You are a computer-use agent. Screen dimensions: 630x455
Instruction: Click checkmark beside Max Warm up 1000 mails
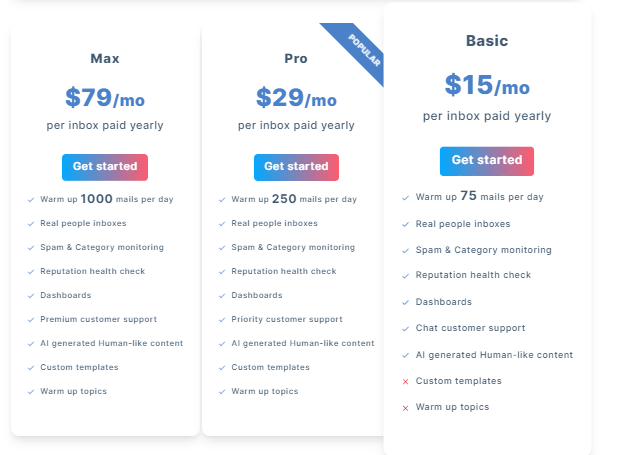31,200
